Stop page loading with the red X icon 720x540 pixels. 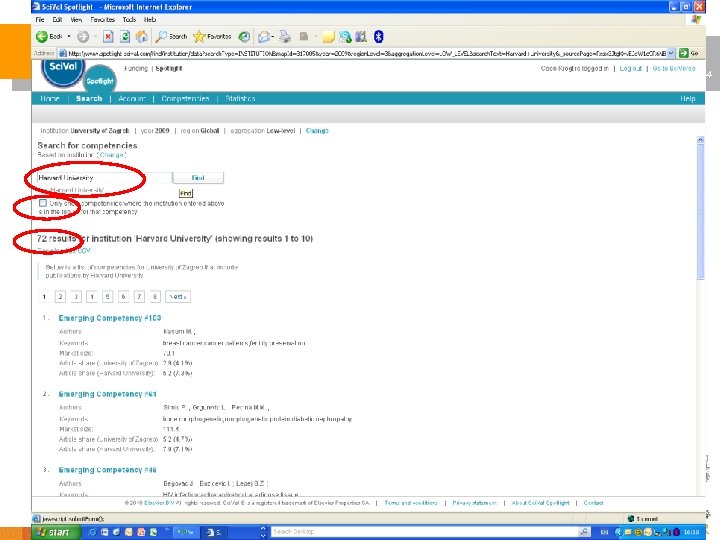click(x=108, y=36)
